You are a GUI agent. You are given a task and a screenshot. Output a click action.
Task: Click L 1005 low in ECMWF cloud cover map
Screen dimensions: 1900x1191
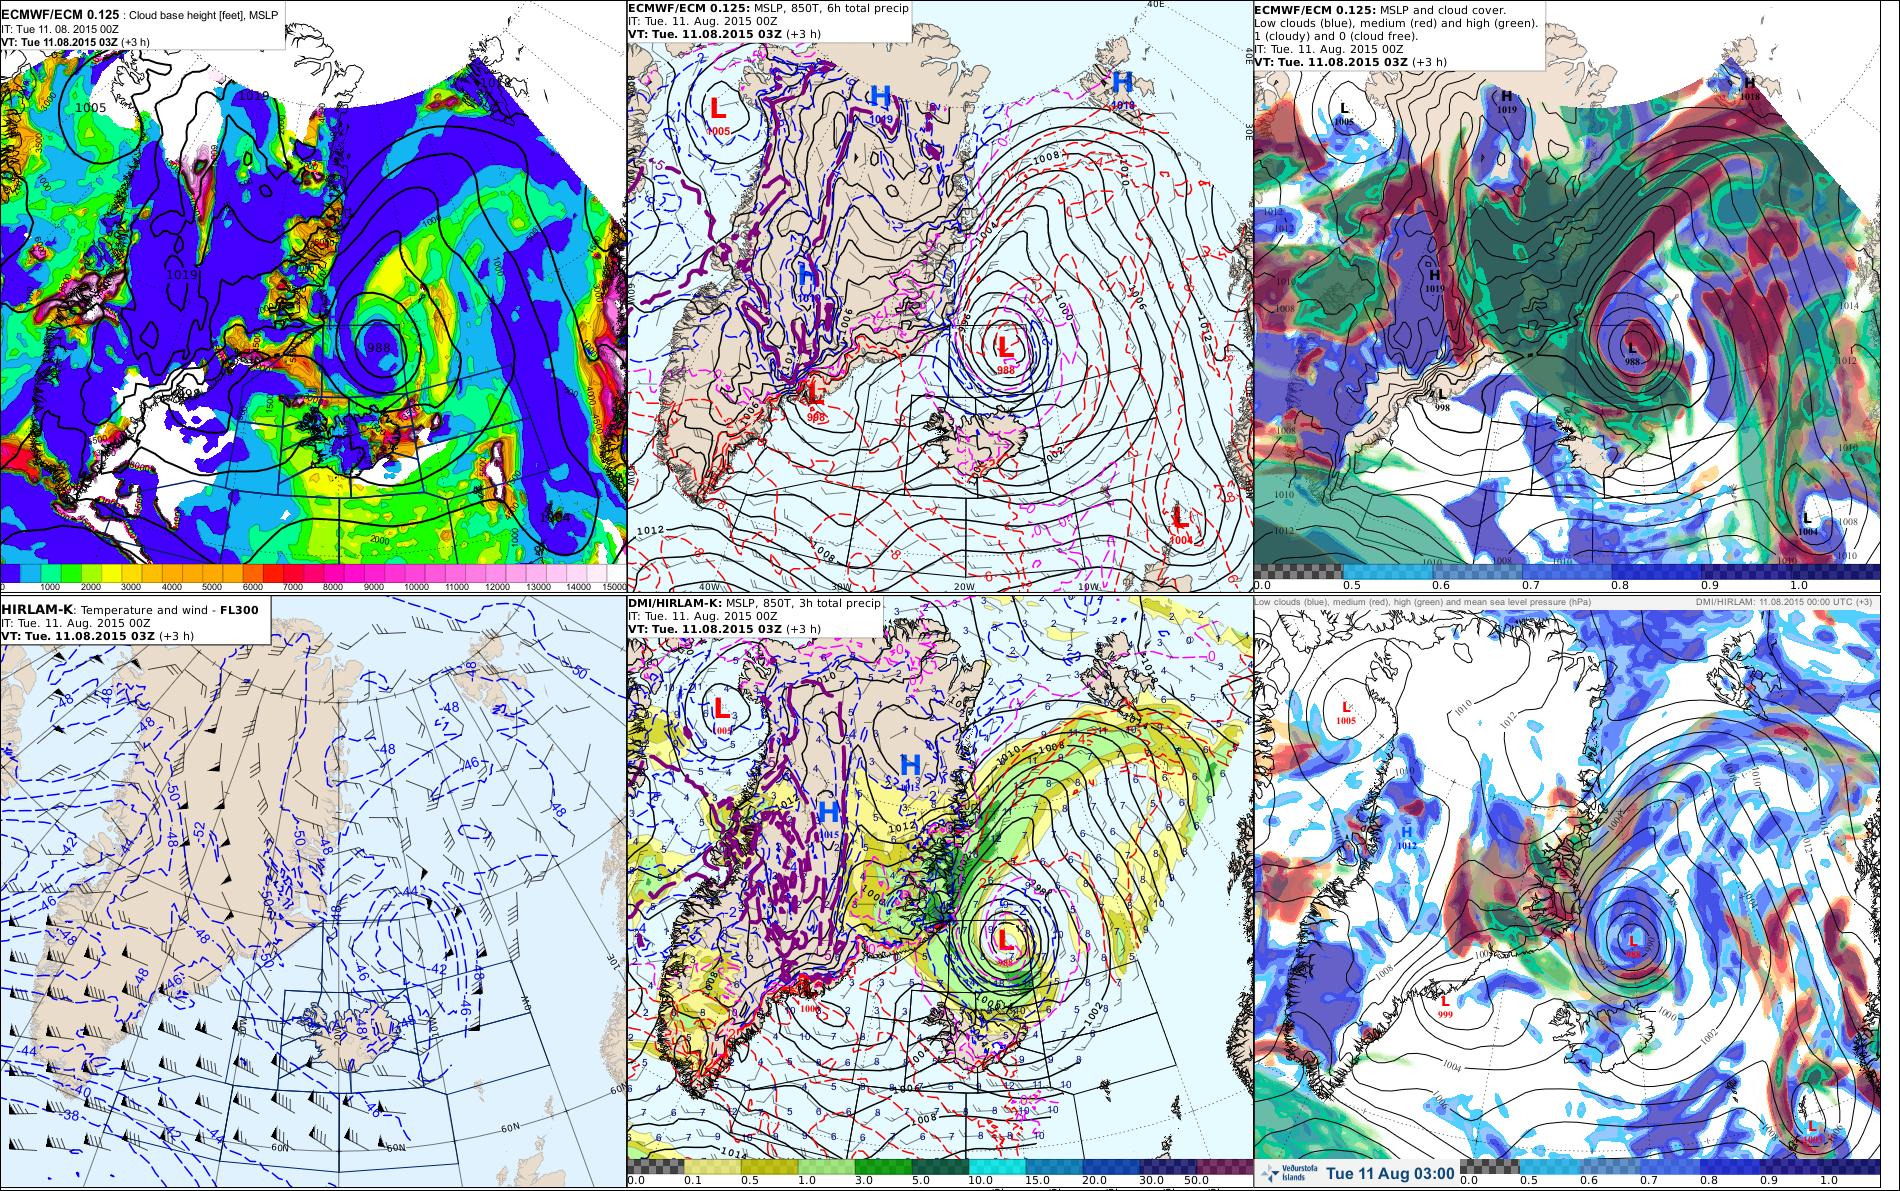(x=1344, y=112)
